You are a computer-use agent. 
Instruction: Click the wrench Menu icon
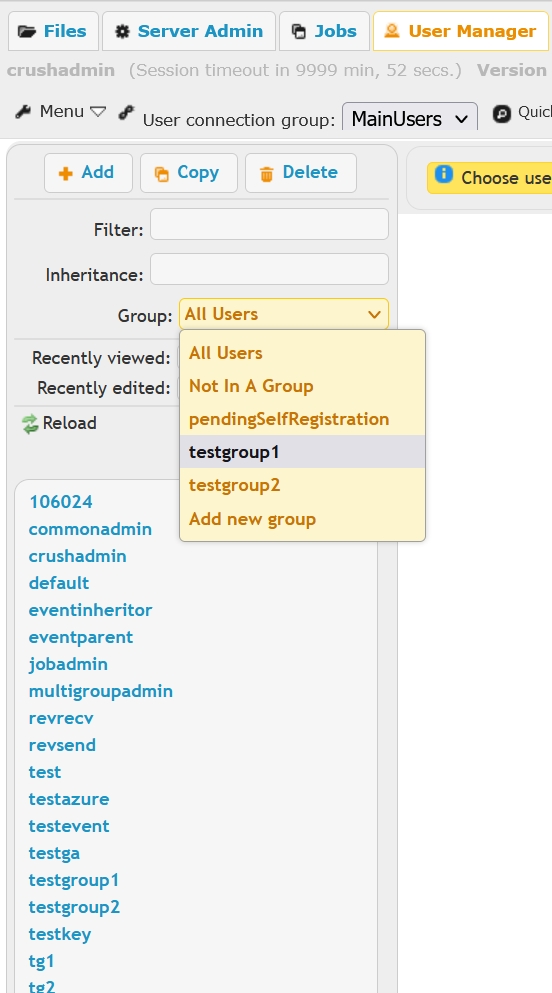tap(23, 112)
